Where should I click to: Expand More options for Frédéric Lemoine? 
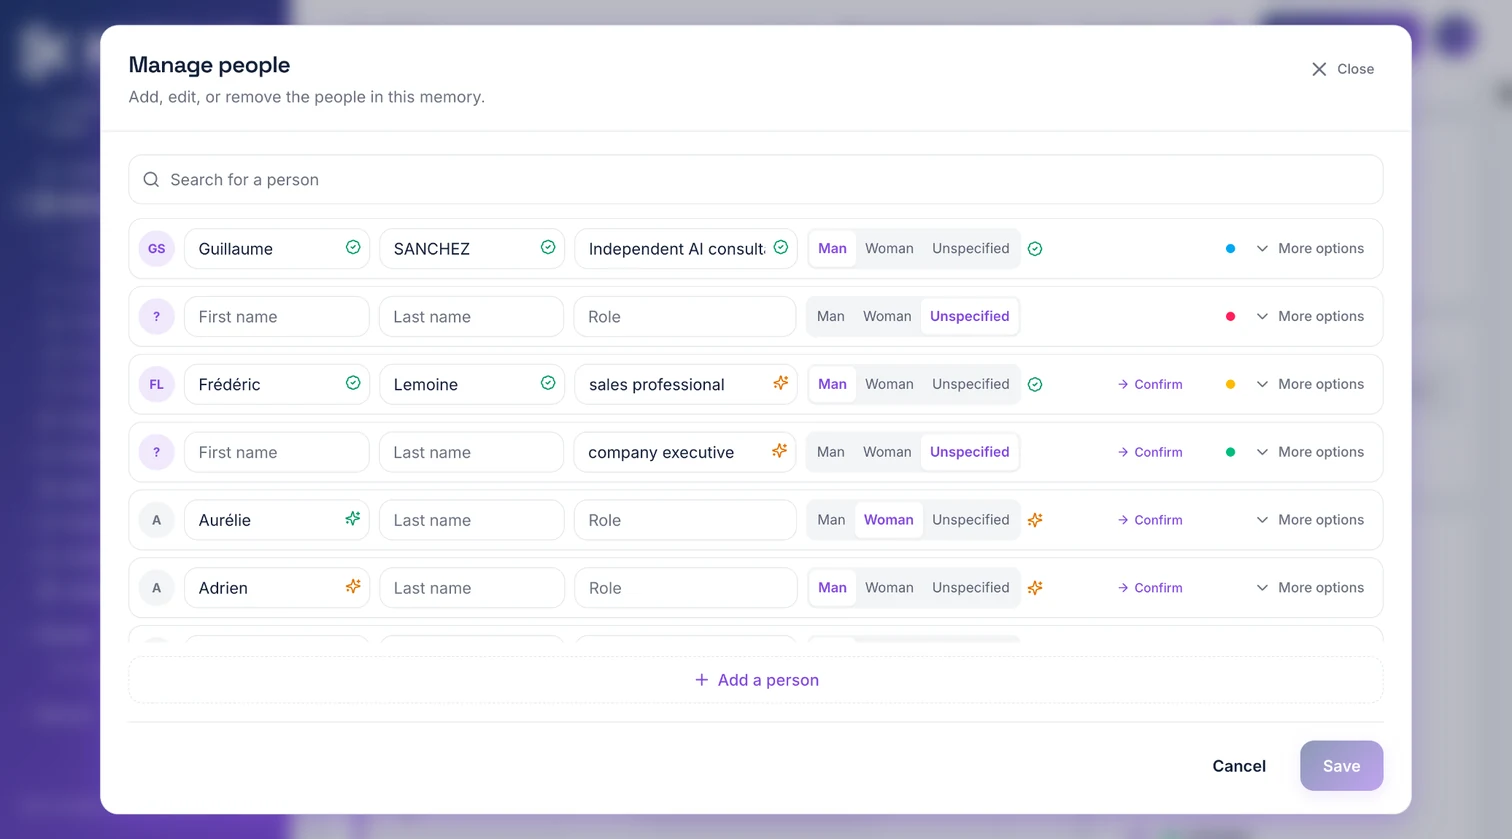pyautogui.click(x=1310, y=384)
